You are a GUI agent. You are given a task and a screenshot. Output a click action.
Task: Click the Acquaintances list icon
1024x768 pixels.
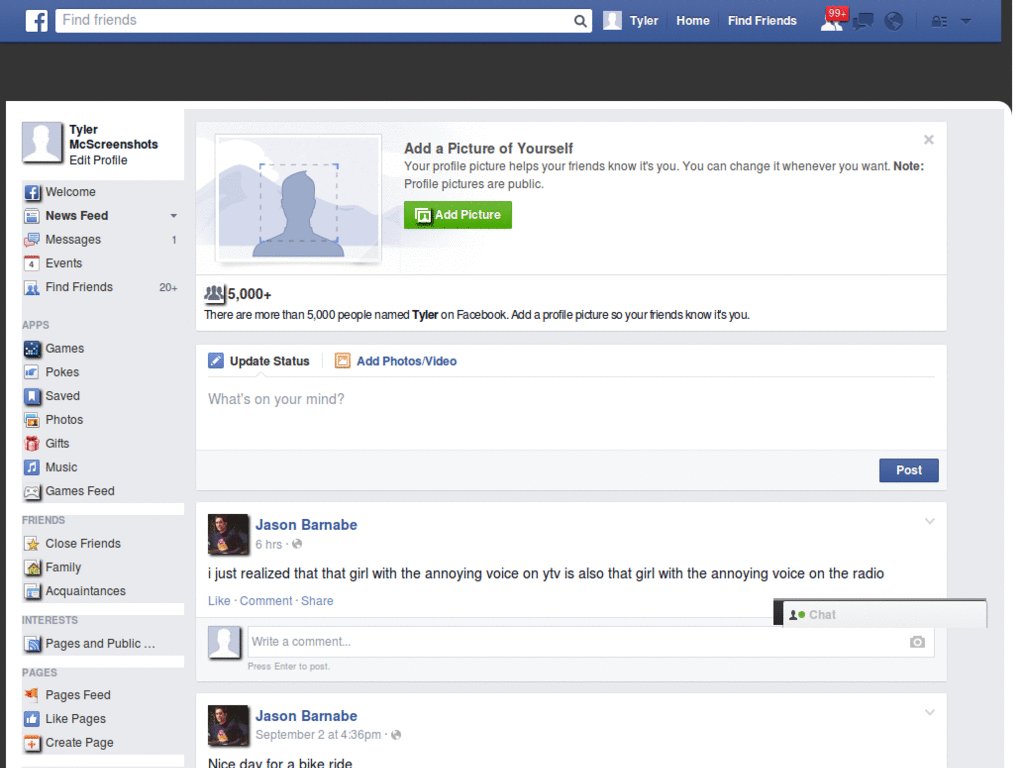[32, 591]
